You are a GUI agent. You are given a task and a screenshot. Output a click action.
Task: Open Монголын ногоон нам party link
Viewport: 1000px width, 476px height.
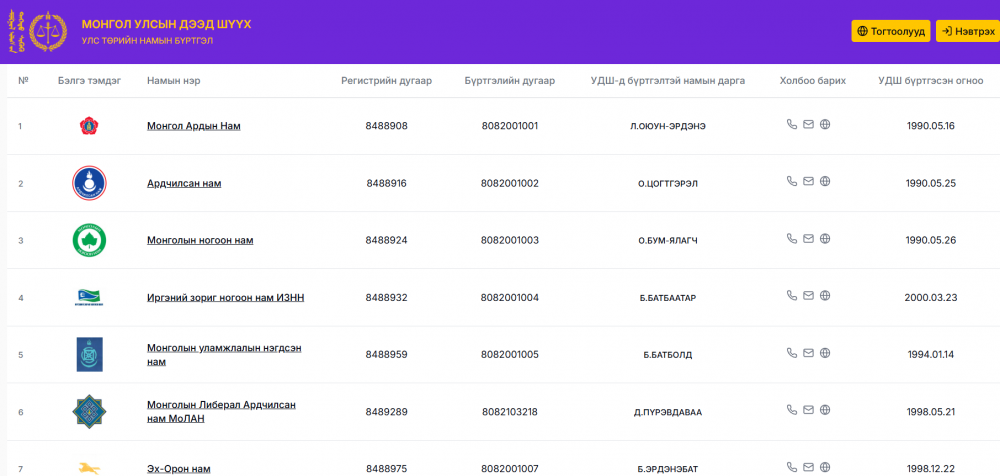(200, 240)
